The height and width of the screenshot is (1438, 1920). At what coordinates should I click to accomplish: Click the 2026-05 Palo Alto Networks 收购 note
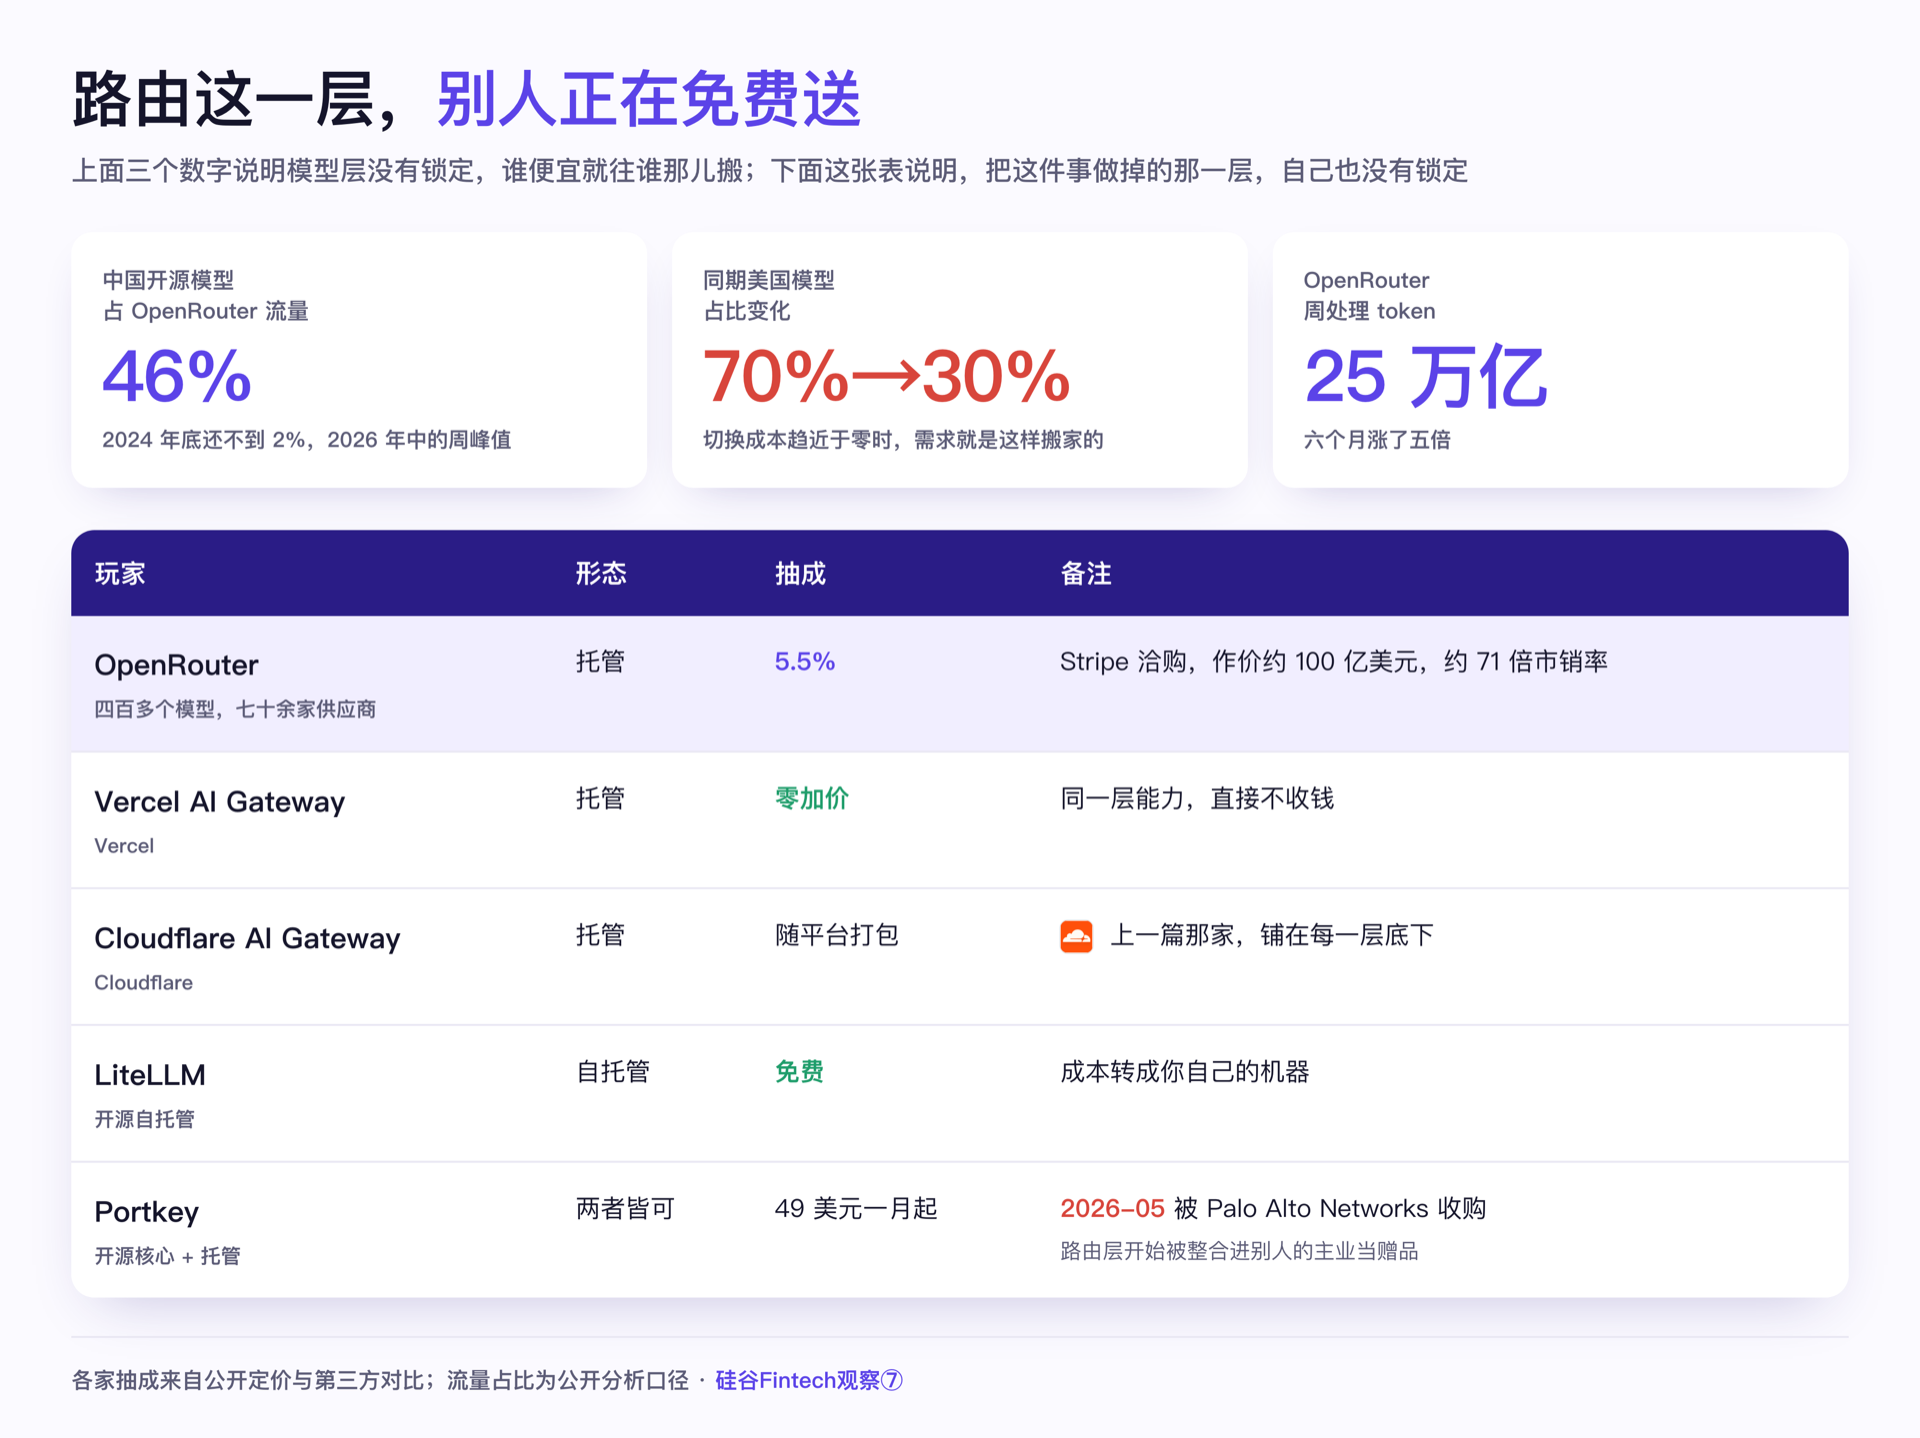point(1273,1208)
